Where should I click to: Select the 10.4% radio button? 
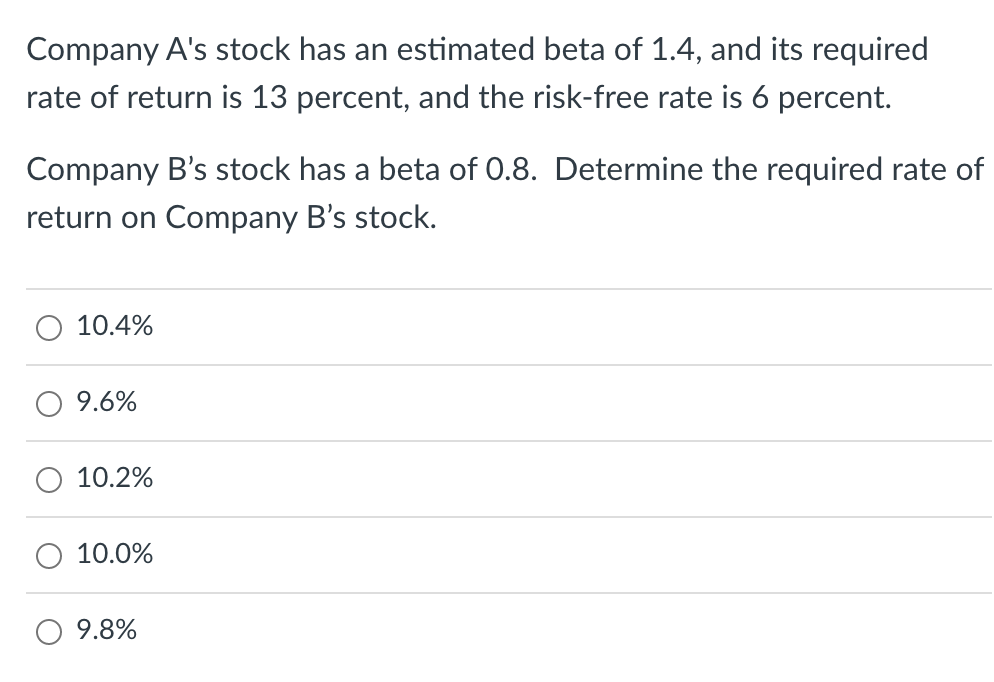tap(49, 328)
